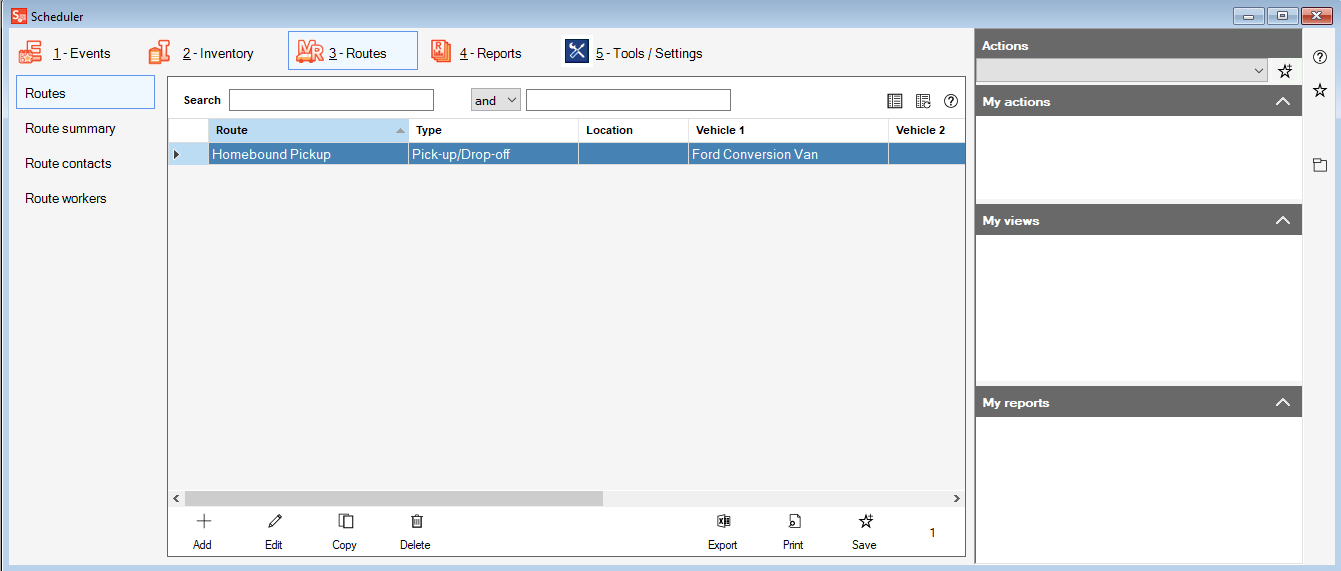Viewport: 1341px width, 571px height.
Task: Open Route workers in the sidebar
Action: 66,198
